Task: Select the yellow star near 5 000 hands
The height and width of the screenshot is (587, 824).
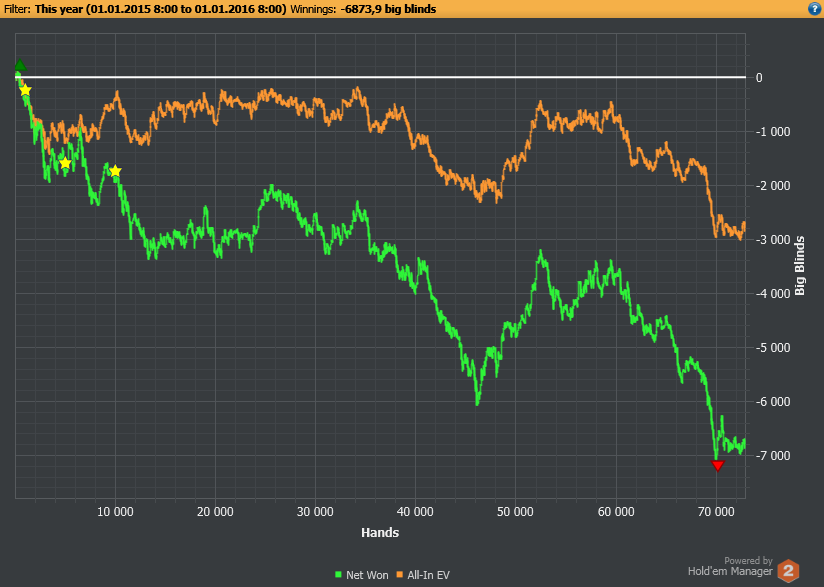Action: pyautogui.click(x=65, y=163)
